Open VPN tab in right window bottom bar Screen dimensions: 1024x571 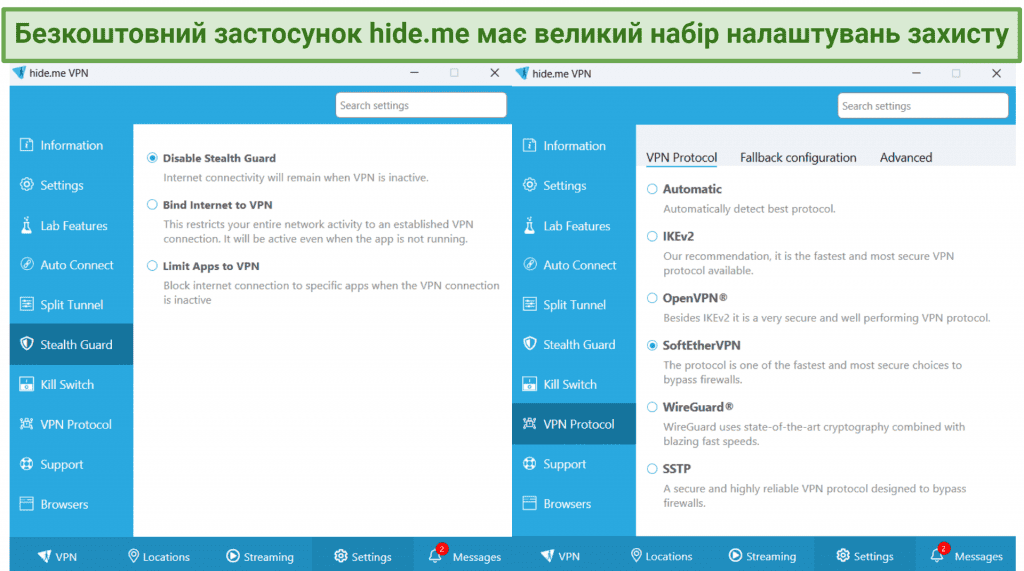pos(560,557)
